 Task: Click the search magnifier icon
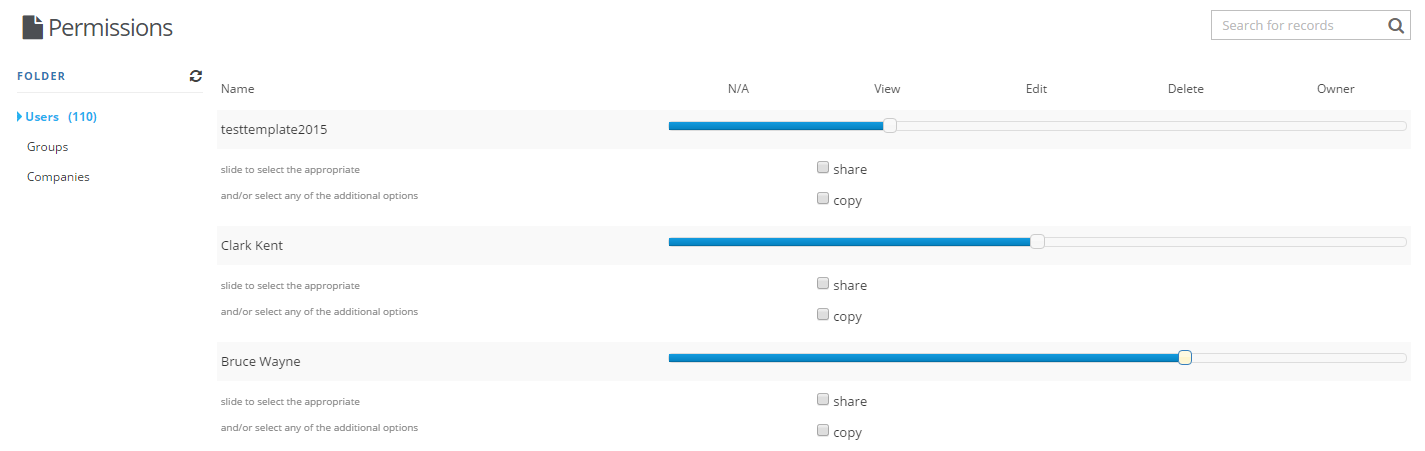coord(1396,26)
